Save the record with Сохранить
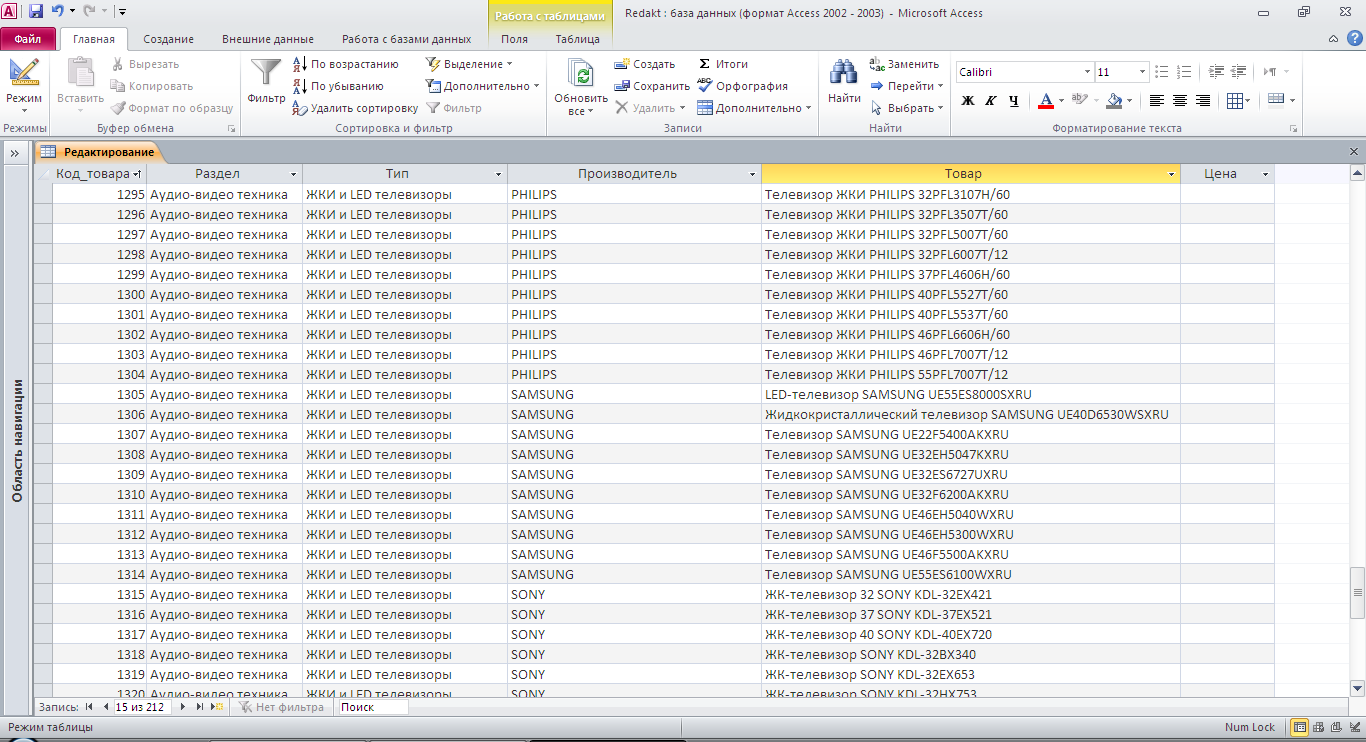Viewport: 1366px width, 742px height. 652,86
